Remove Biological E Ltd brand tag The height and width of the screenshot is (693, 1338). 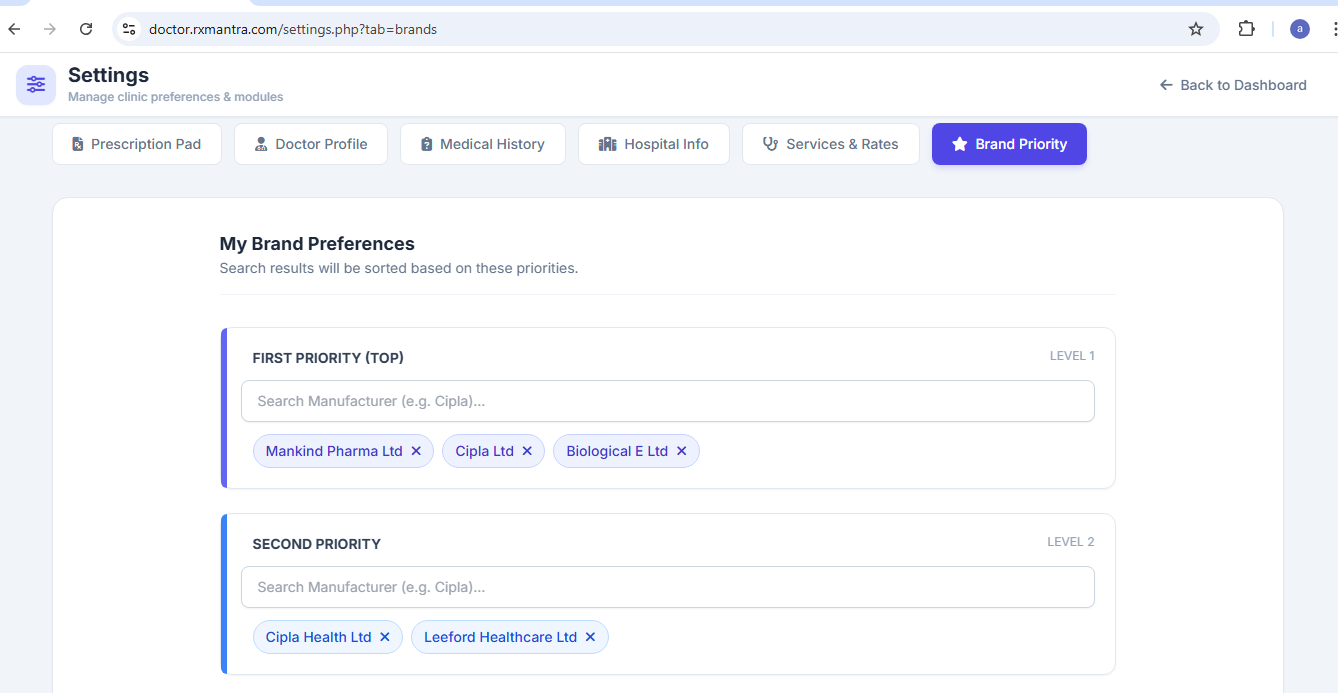tap(681, 451)
